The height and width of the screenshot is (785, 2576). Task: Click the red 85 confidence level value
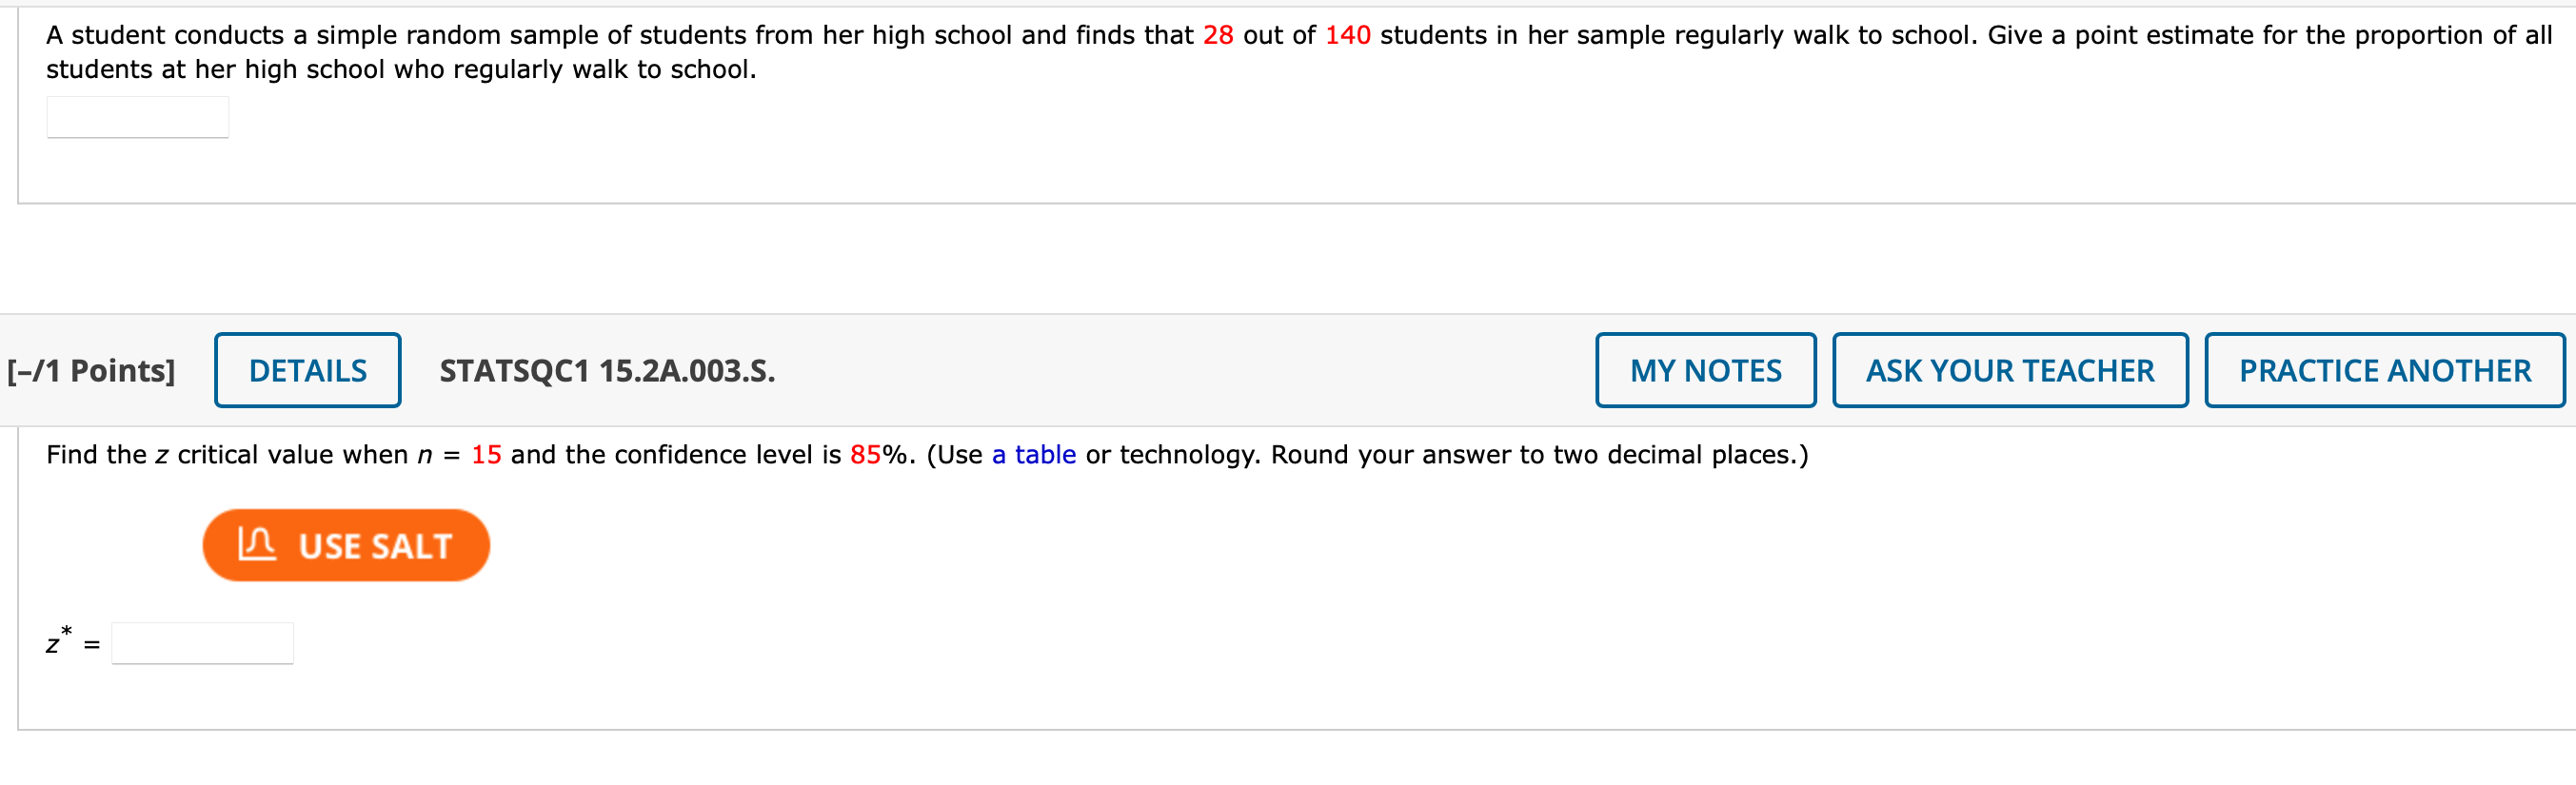pyautogui.click(x=864, y=455)
